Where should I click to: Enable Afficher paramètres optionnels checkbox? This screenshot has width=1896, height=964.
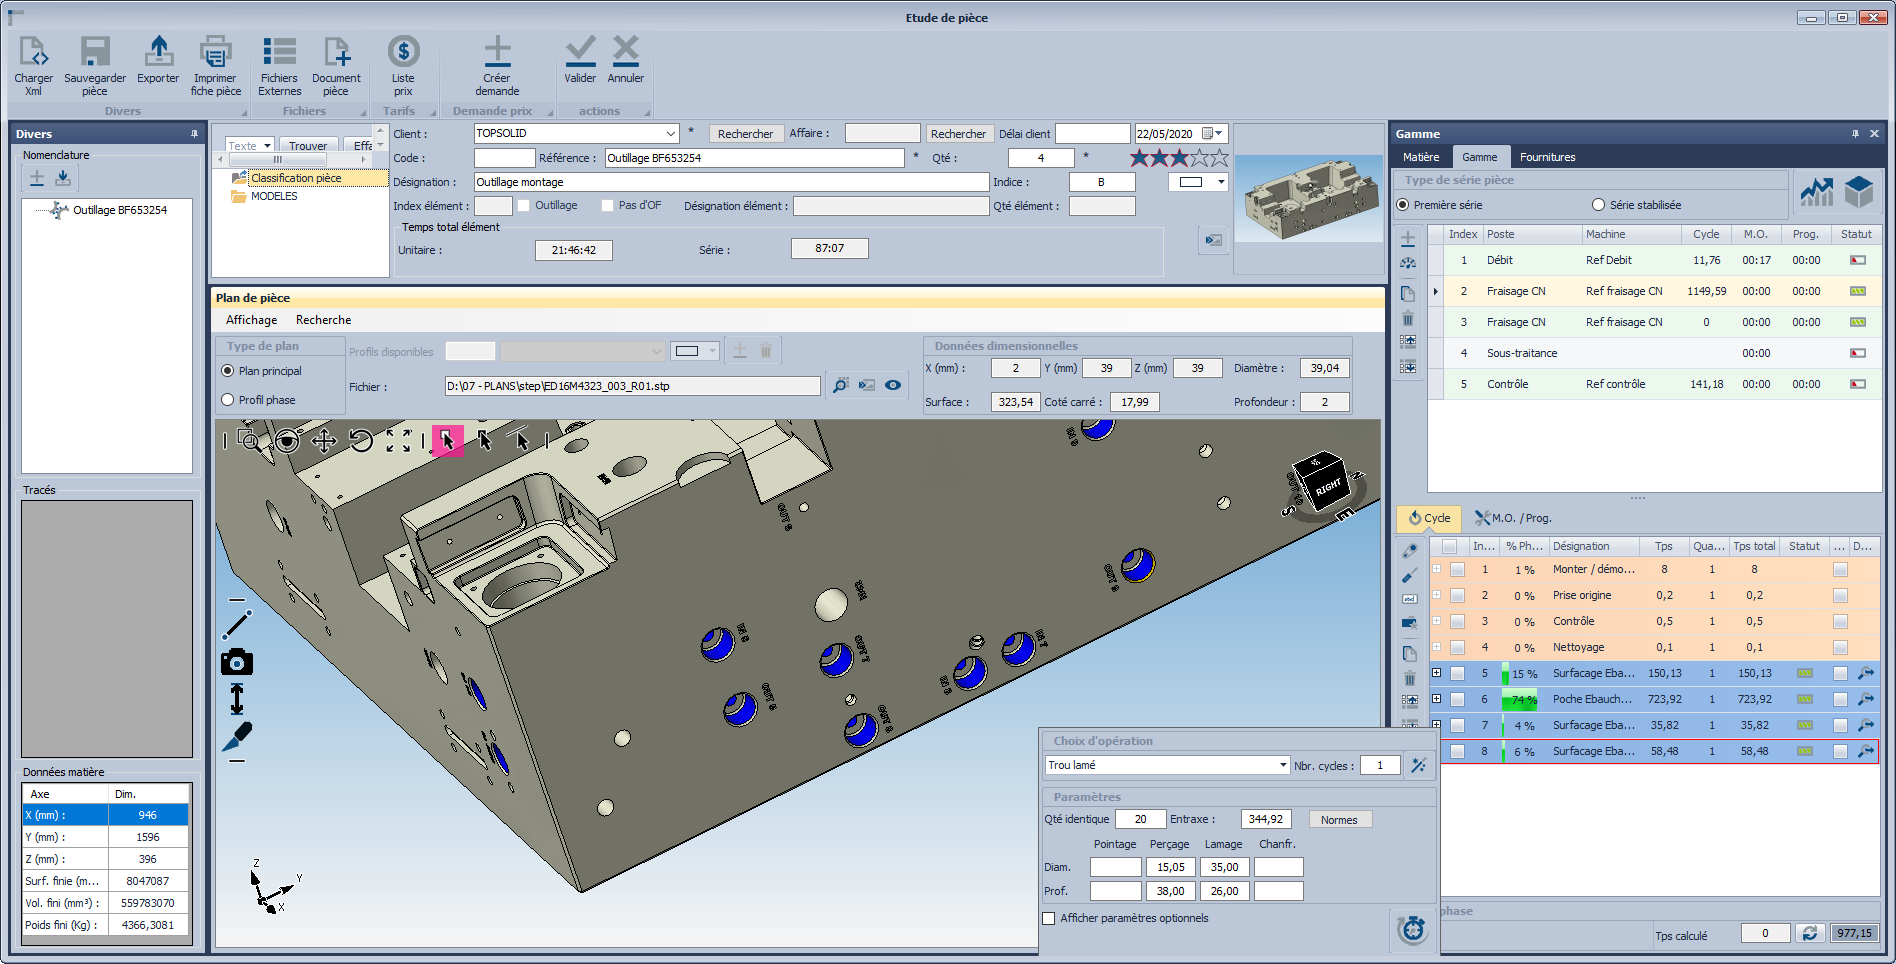[x=1049, y=918]
